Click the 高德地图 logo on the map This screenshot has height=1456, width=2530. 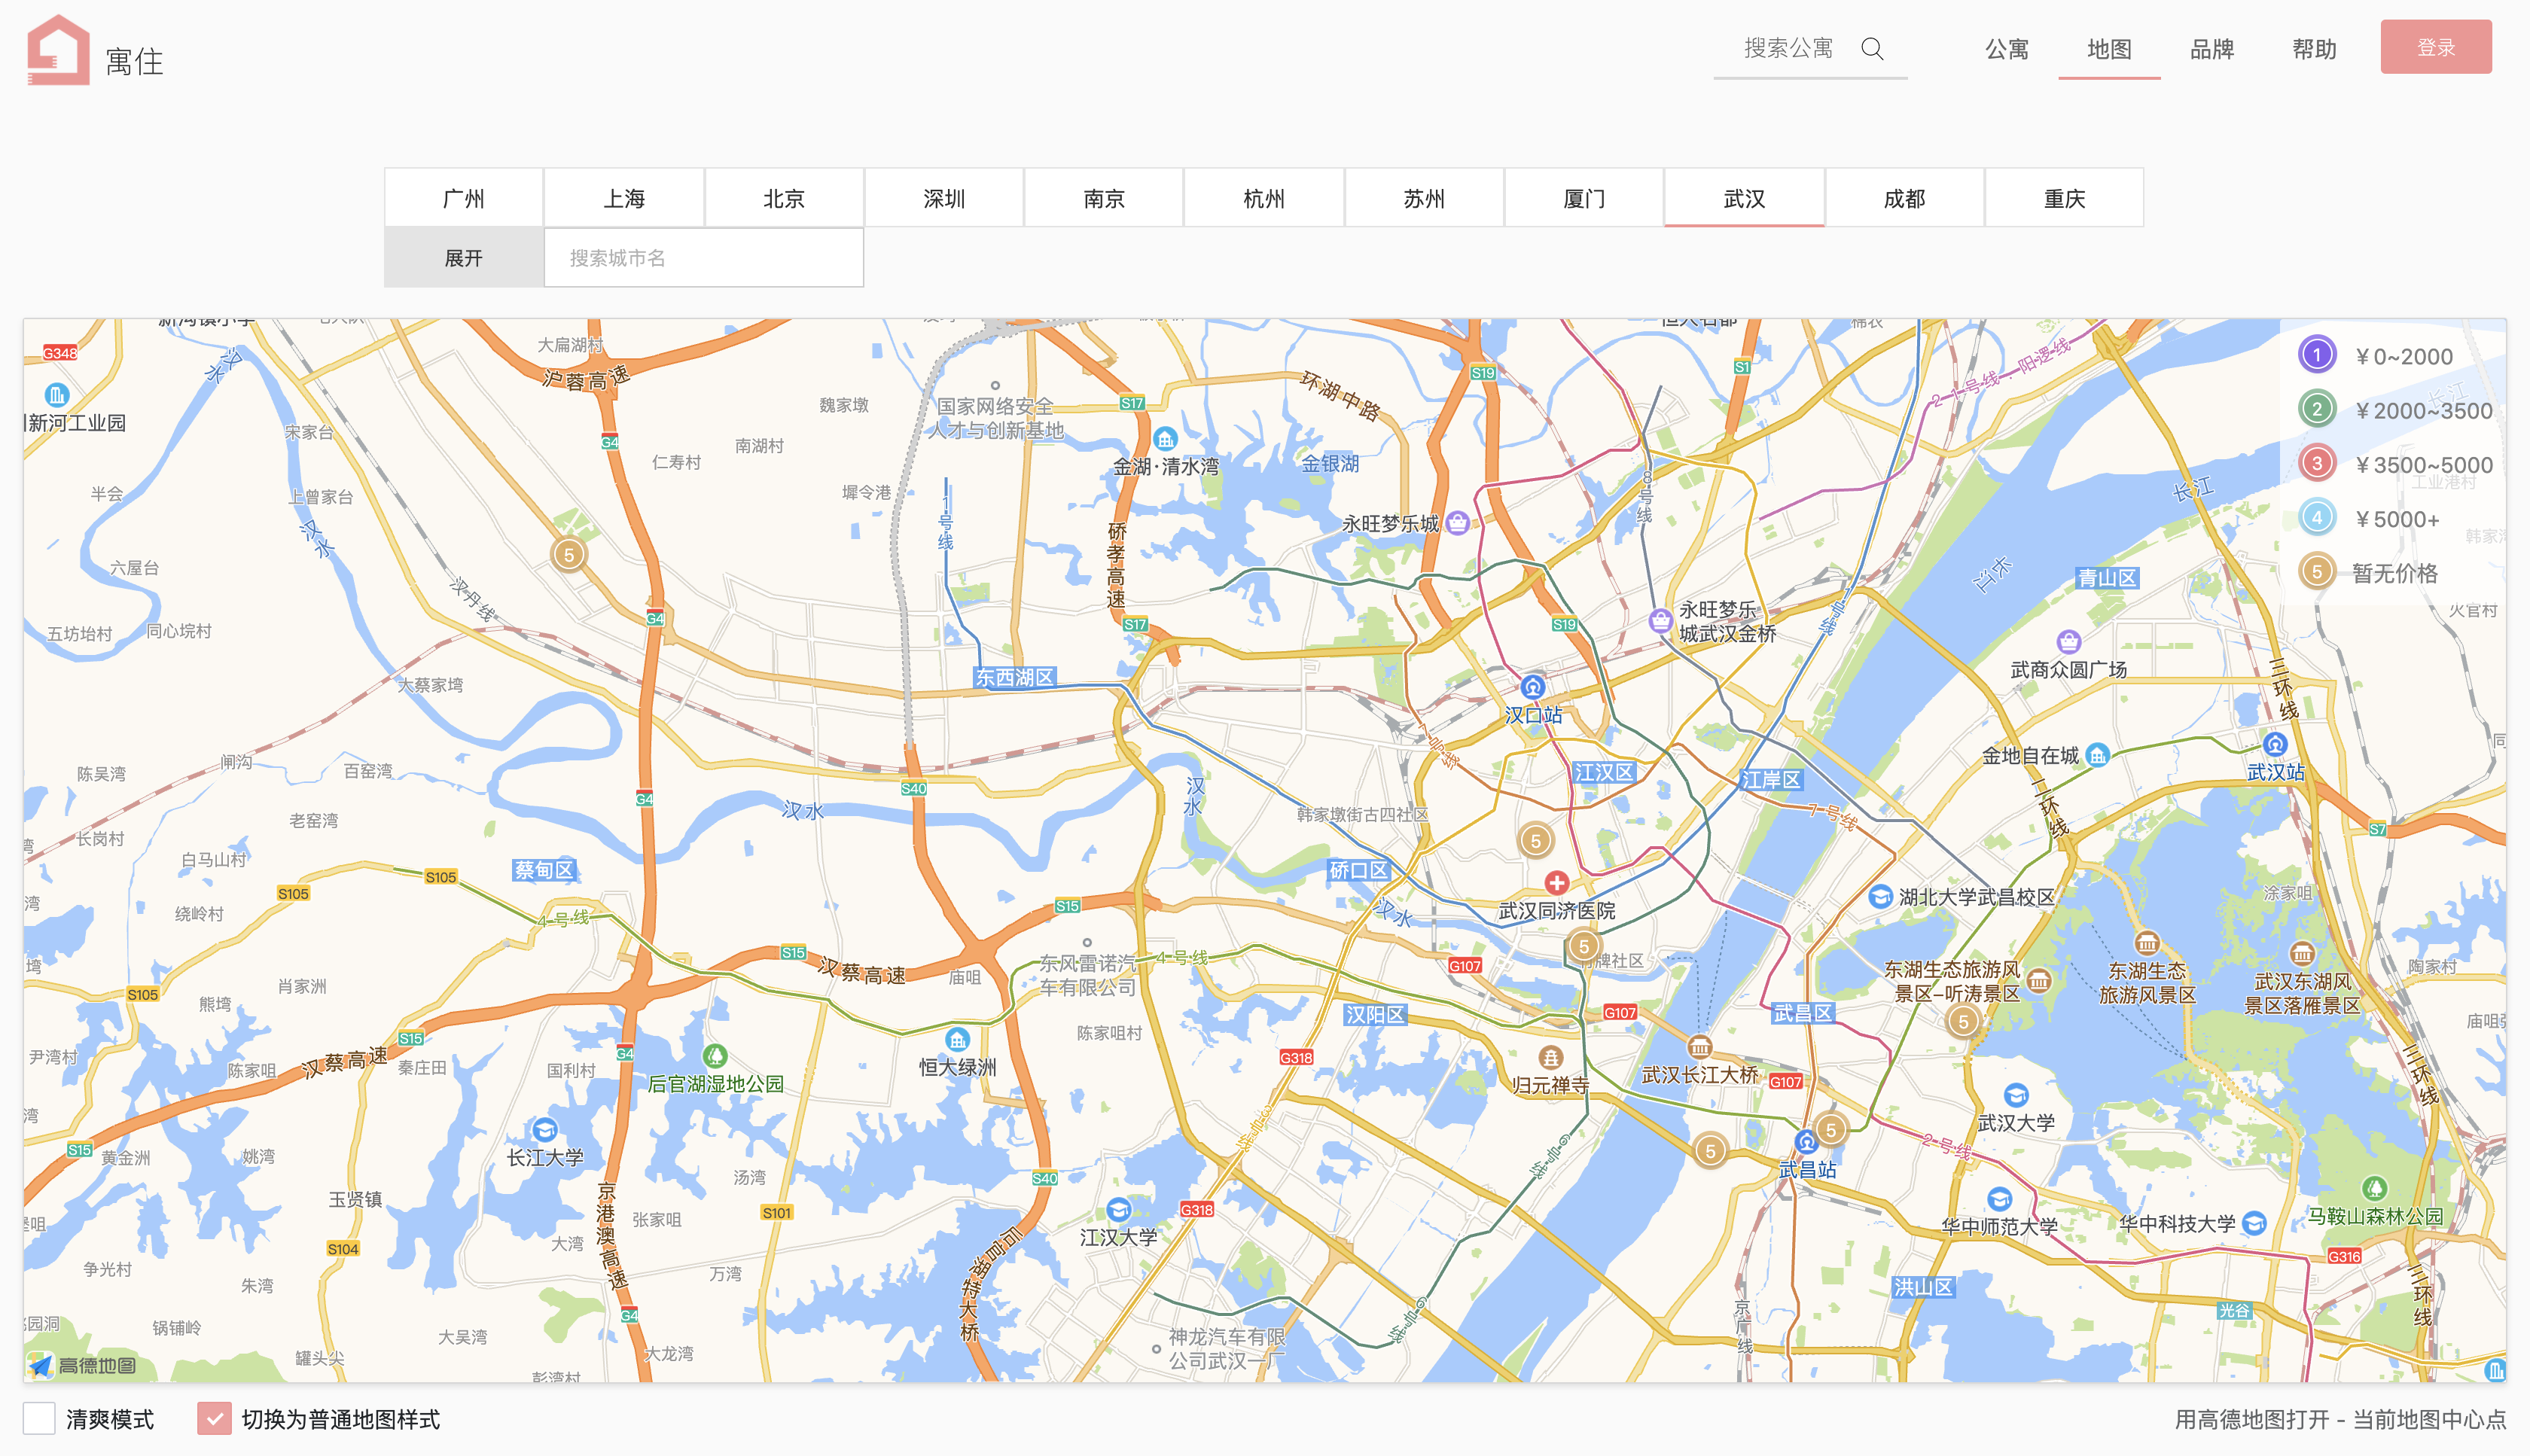coord(82,1365)
